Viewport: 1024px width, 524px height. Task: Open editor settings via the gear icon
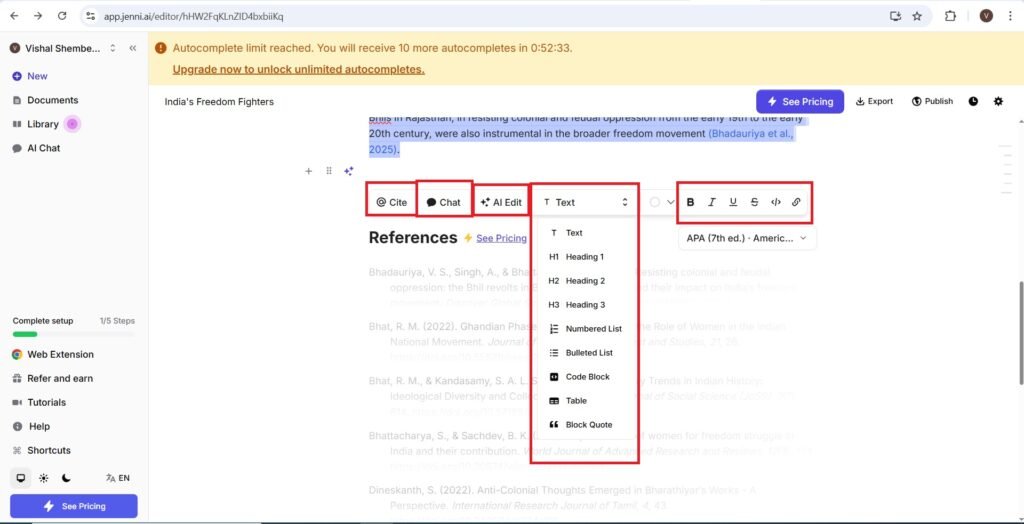tap(998, 101)
